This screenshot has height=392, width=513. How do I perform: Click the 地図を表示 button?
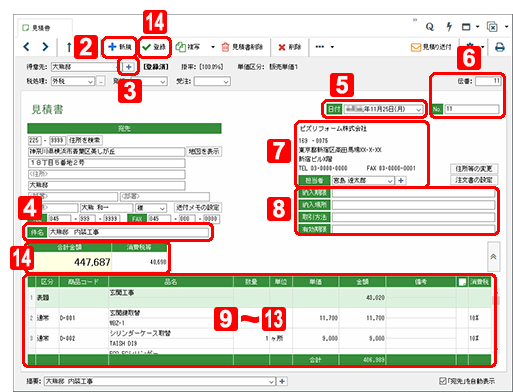pyautogui.click(x=204, y=151)
